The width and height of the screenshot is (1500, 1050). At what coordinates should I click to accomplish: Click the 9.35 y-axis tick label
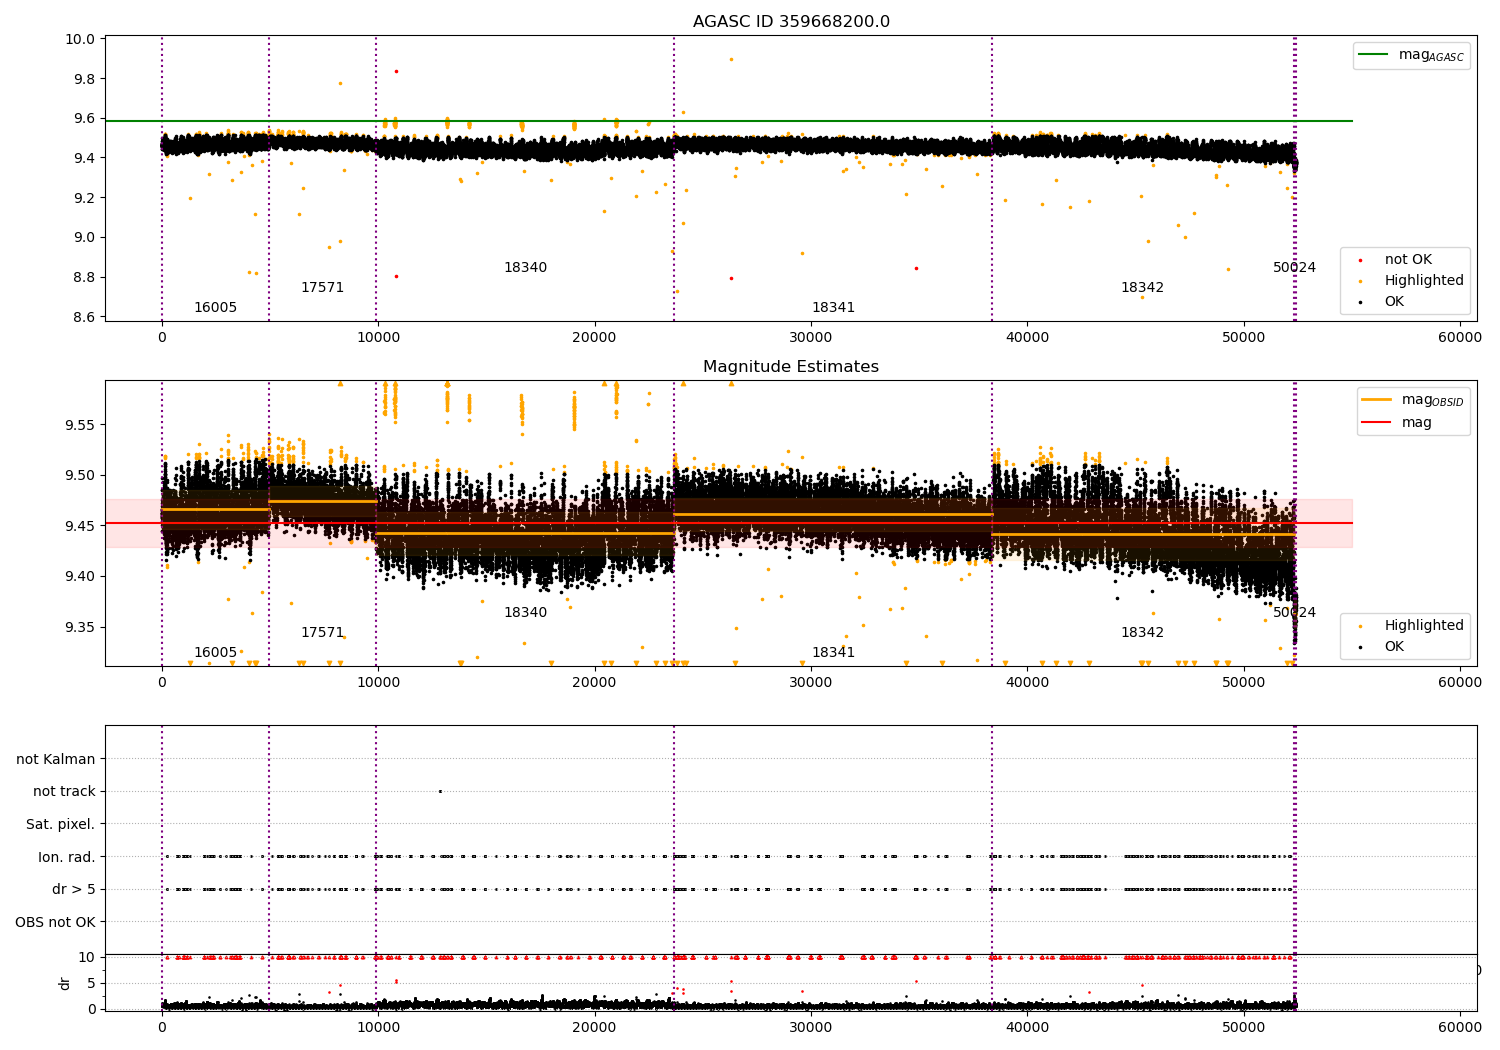click(82, 628)
